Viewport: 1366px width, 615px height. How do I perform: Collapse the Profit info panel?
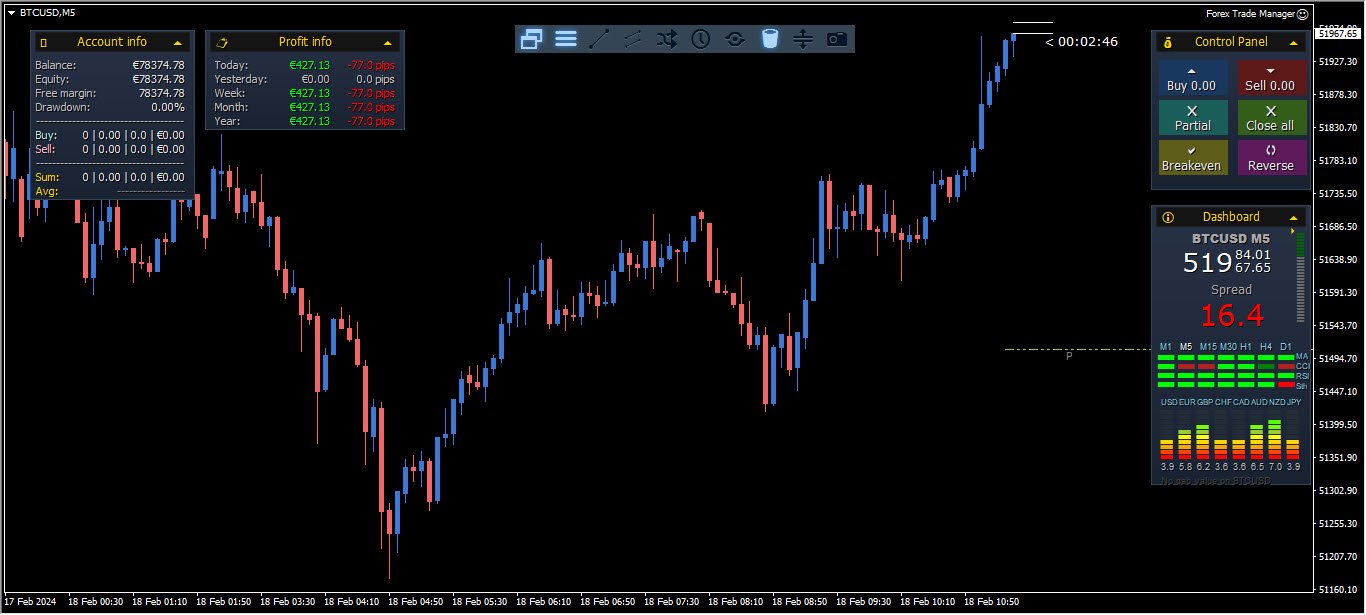pos(387,42)
